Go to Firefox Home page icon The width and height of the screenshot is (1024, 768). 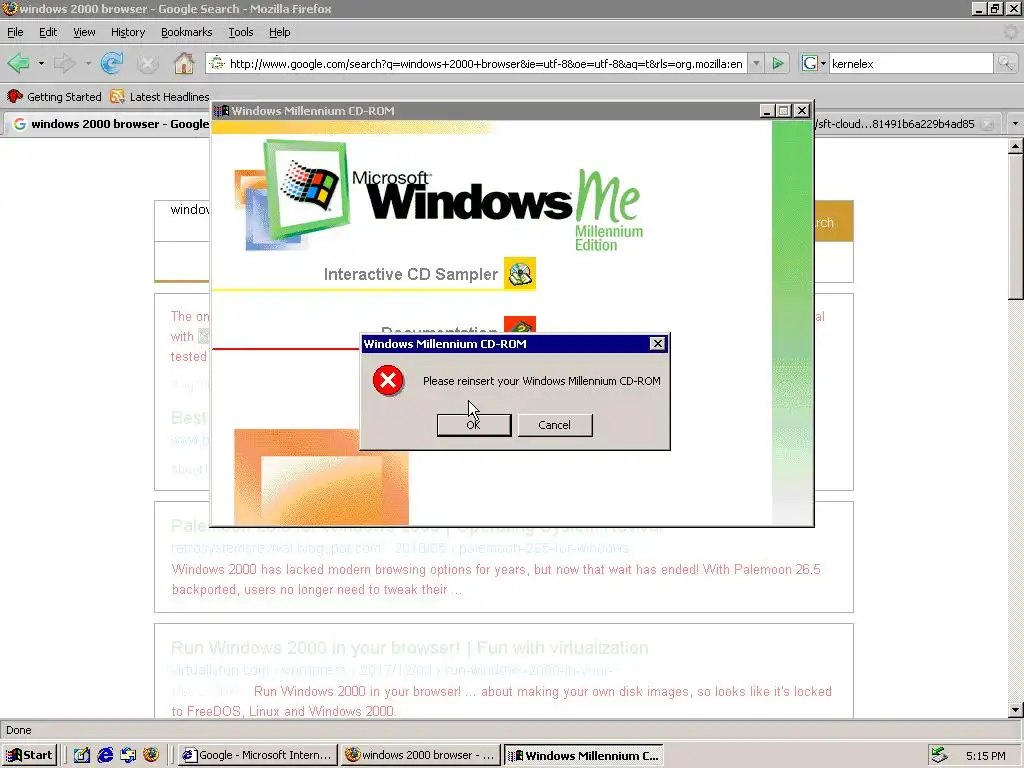pos(184,63)
